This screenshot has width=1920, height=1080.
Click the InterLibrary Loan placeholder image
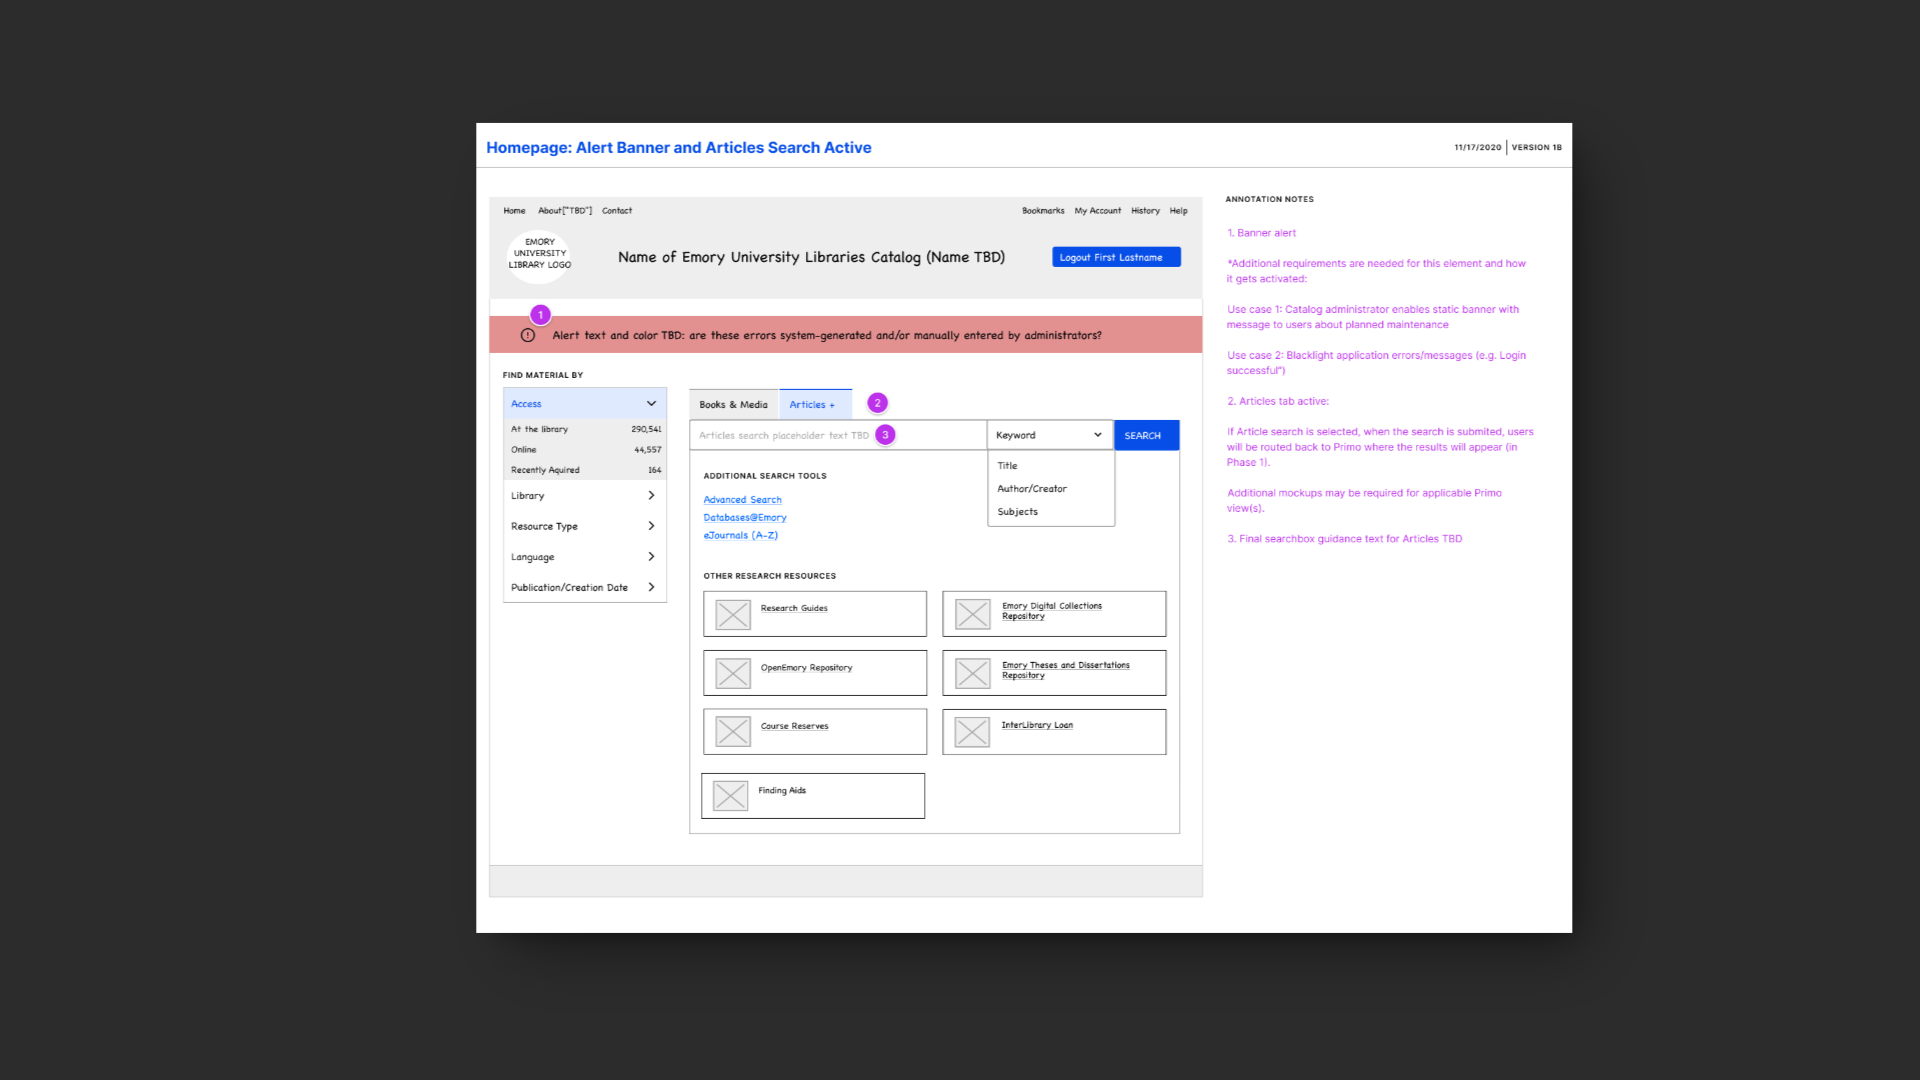click(972, 732)
